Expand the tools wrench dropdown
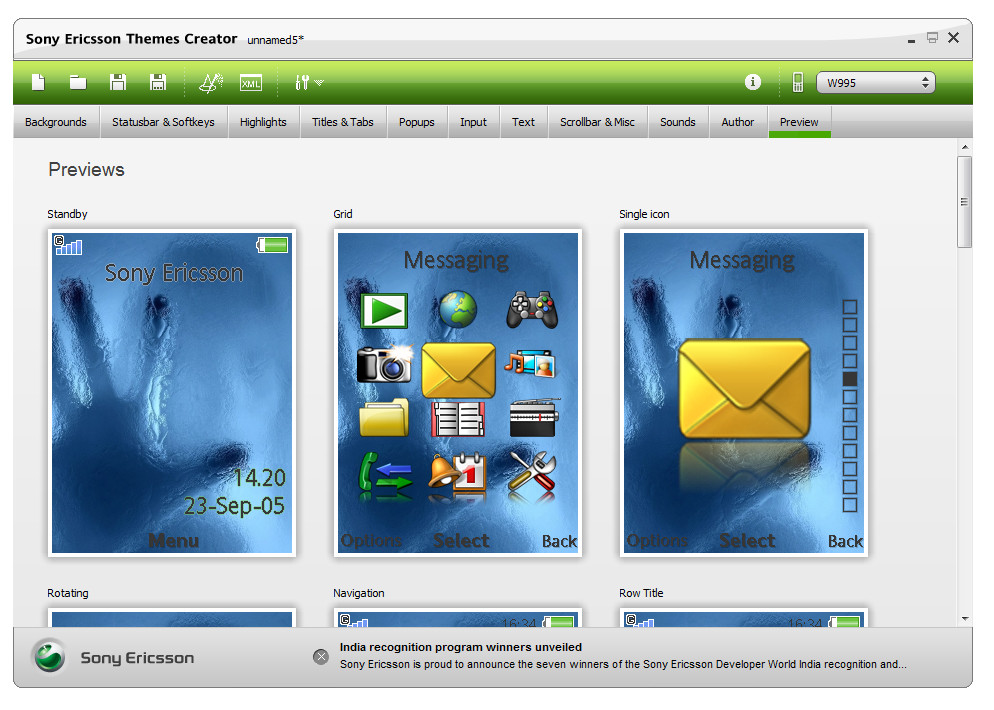 tap(308, 83)
